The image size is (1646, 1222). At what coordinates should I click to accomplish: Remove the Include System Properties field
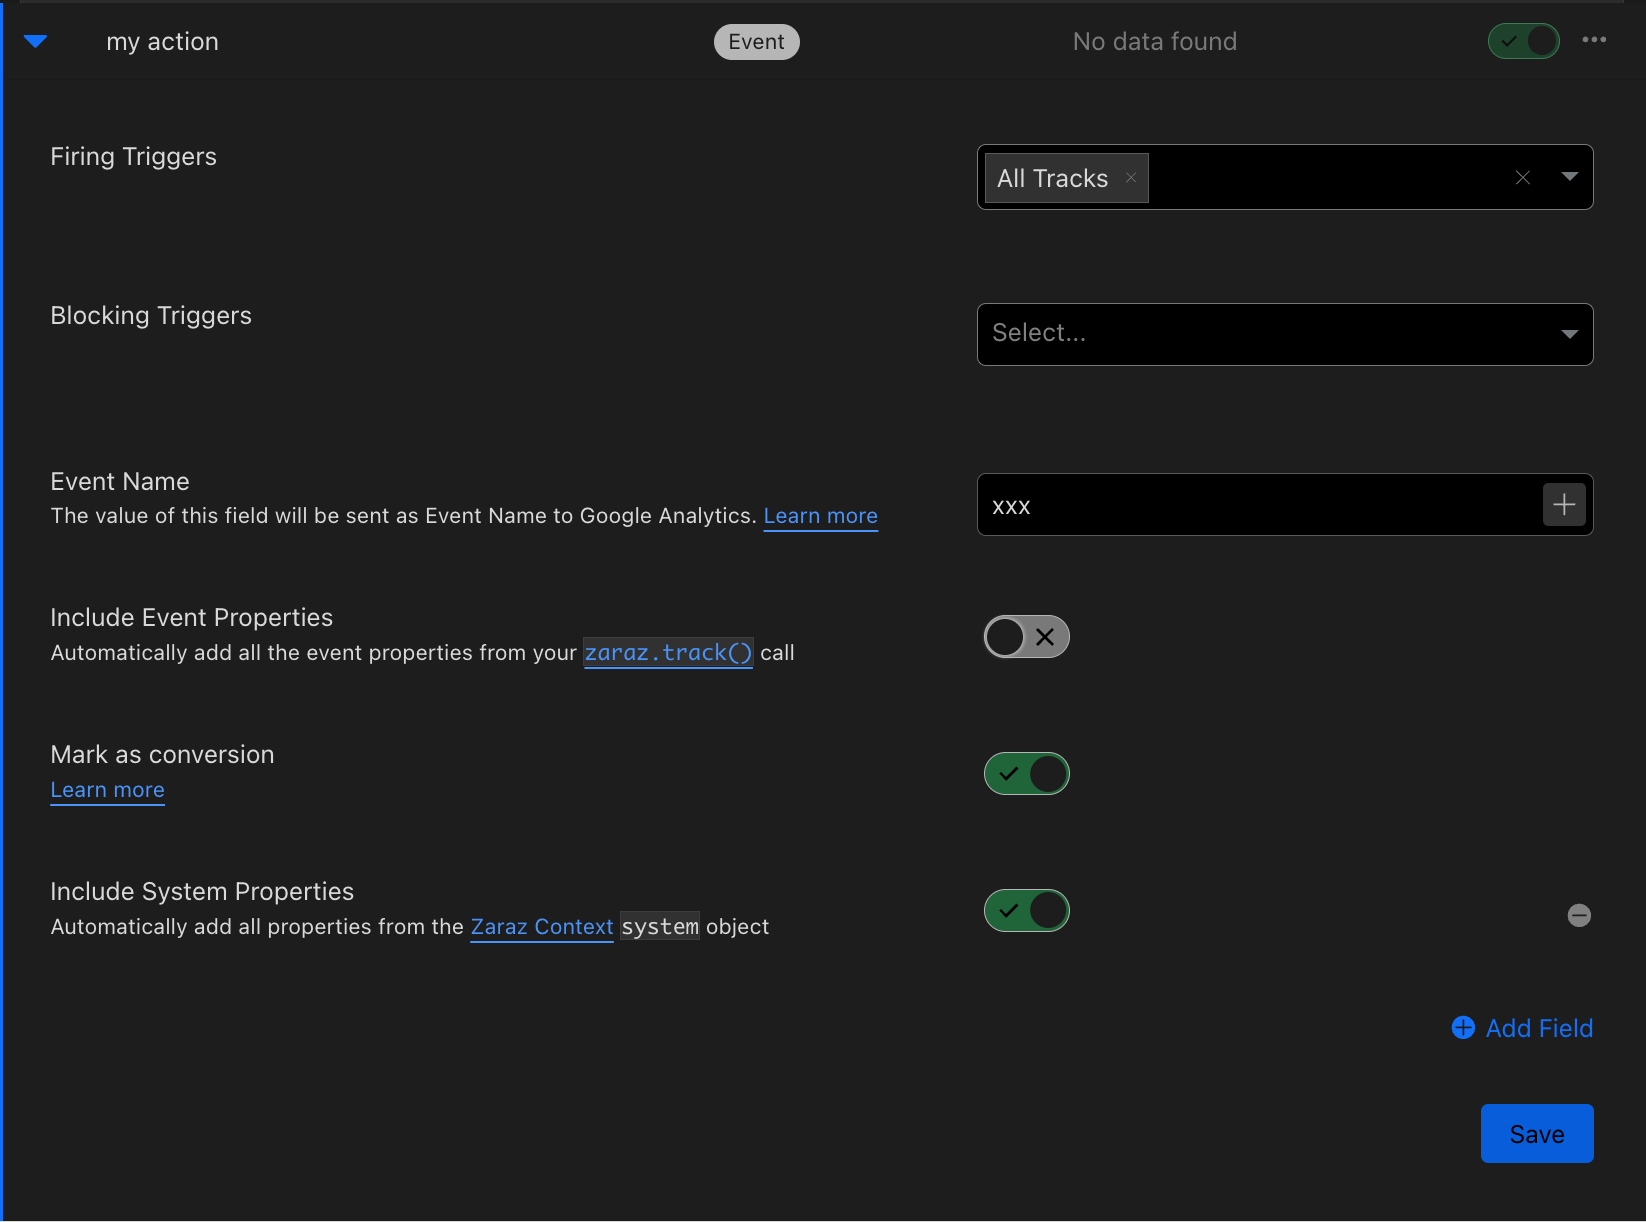(1579, 915)
